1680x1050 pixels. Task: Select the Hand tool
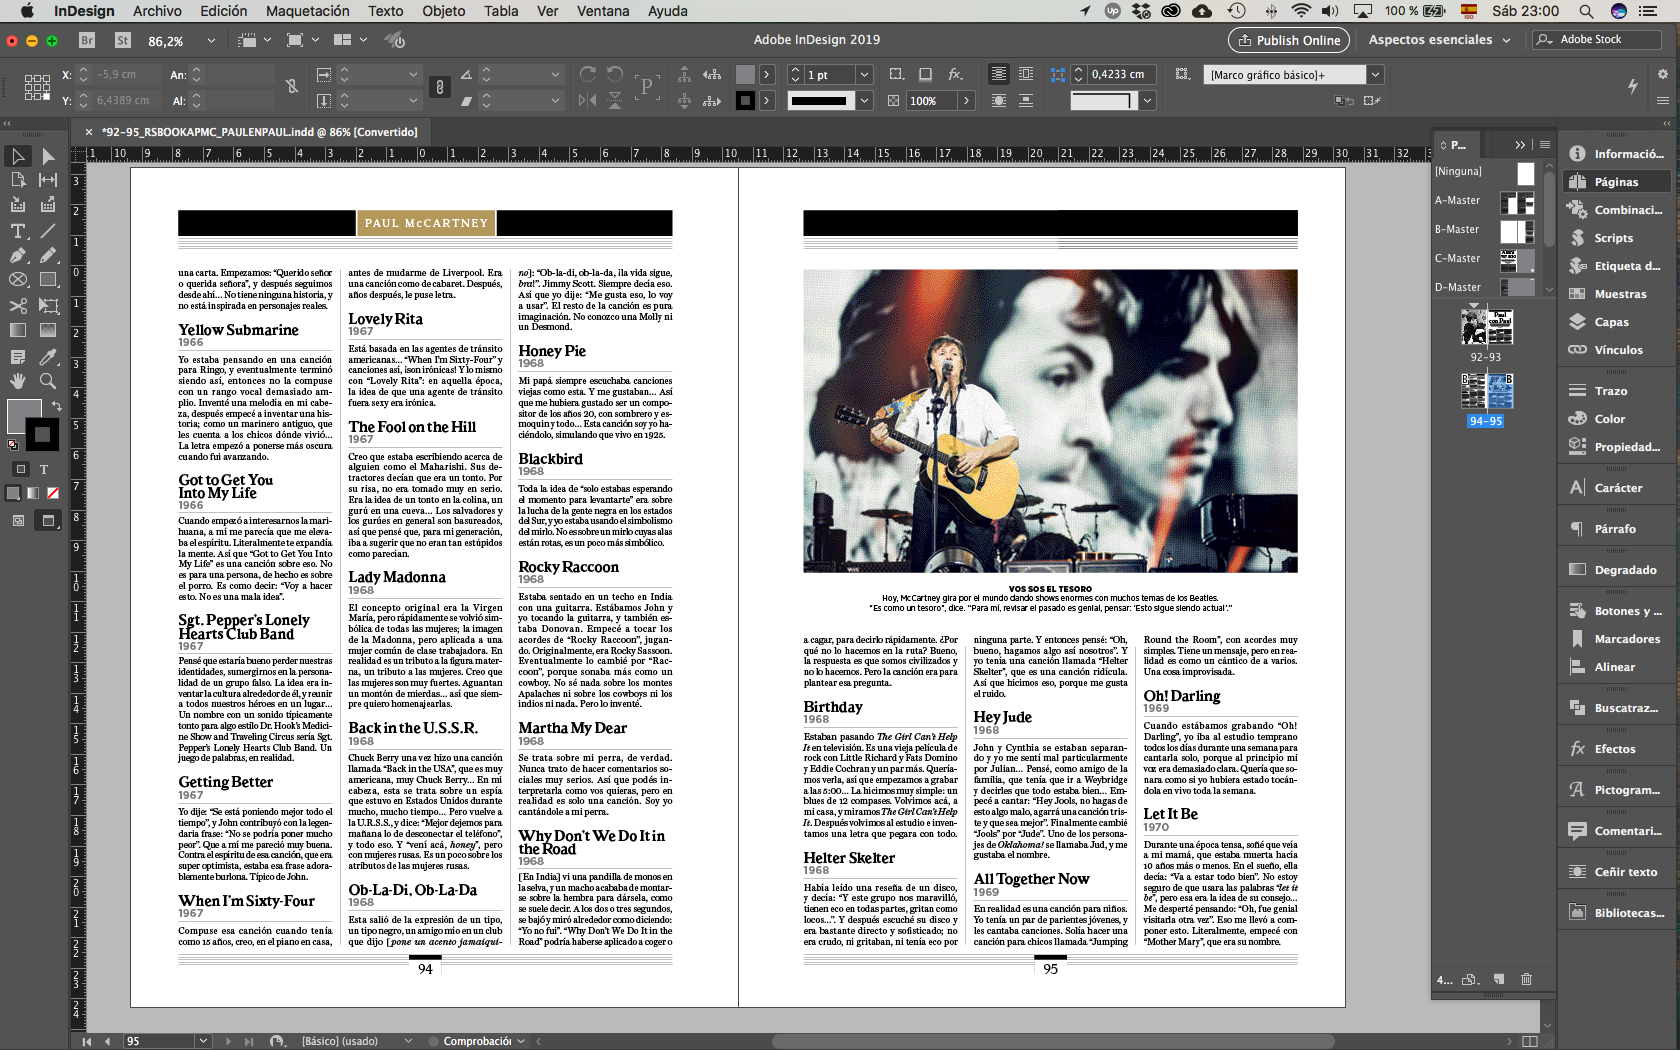[x=17, y=381]
